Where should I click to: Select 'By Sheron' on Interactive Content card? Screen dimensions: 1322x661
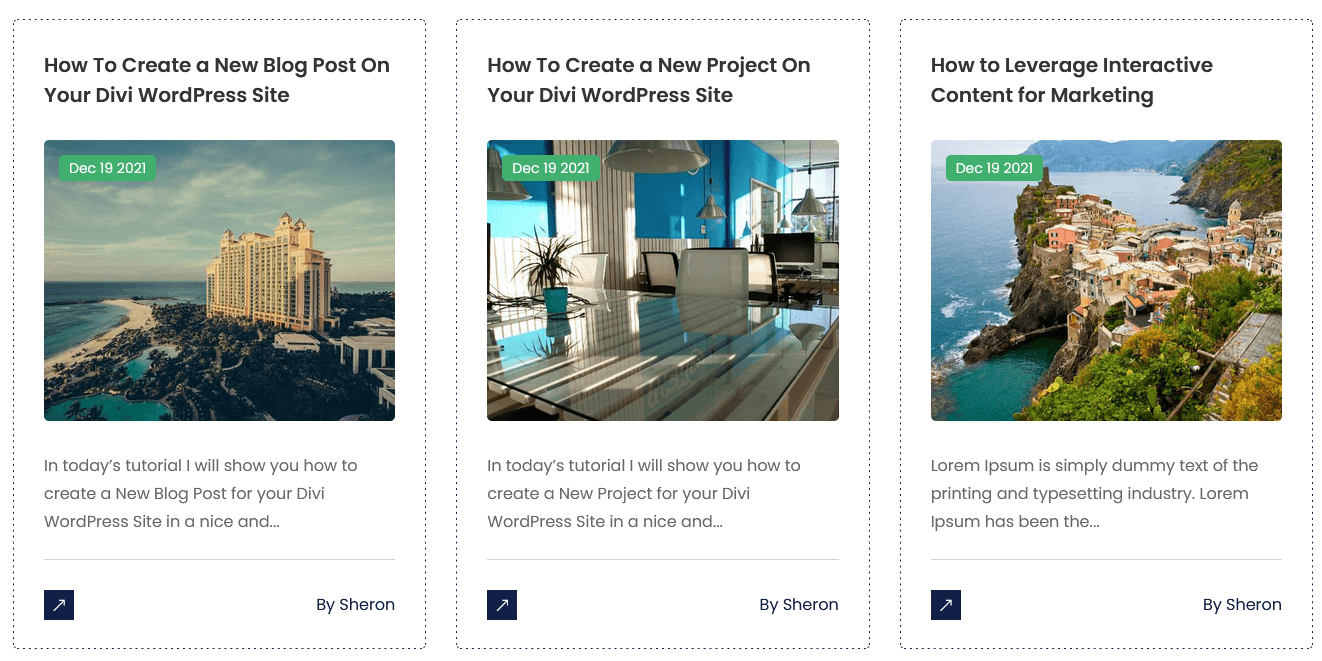(1242, 605)
